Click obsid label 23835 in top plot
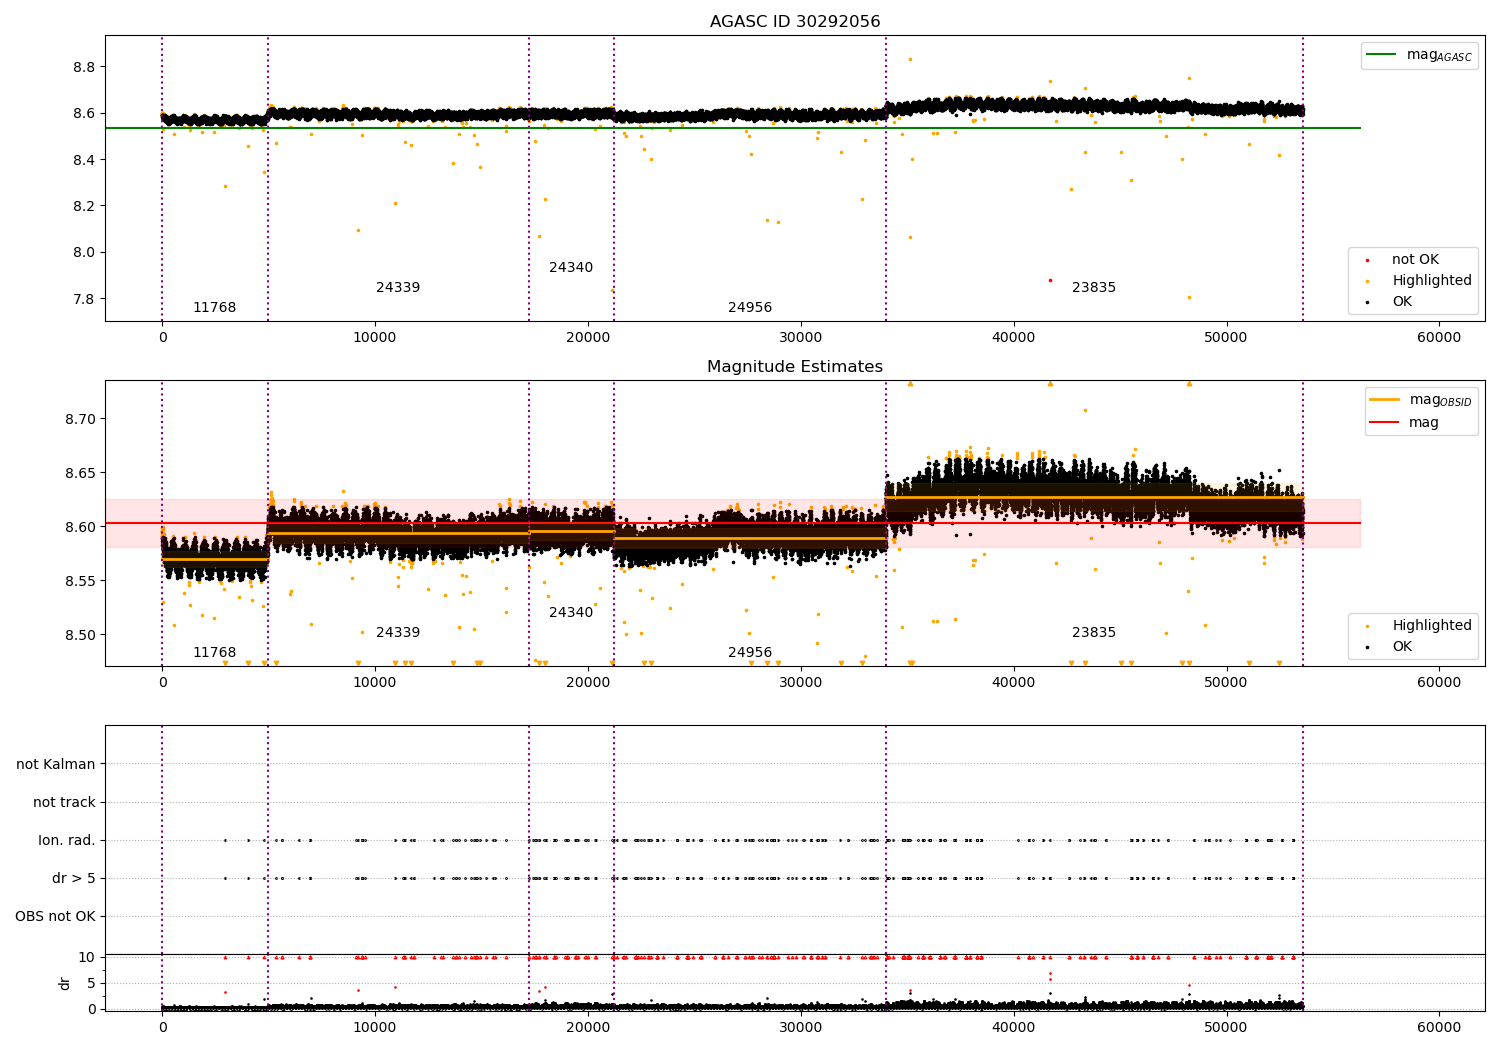 coord(1094,287)
